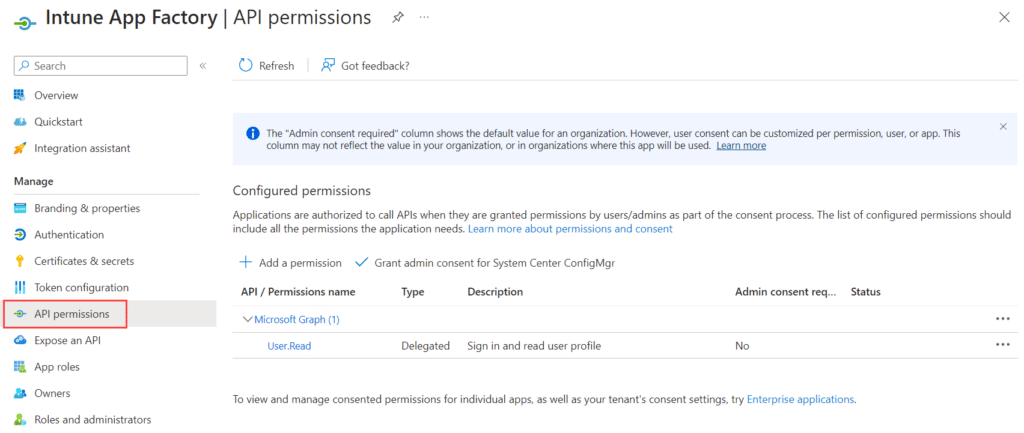Click the Manage section label

coord(33,181)
